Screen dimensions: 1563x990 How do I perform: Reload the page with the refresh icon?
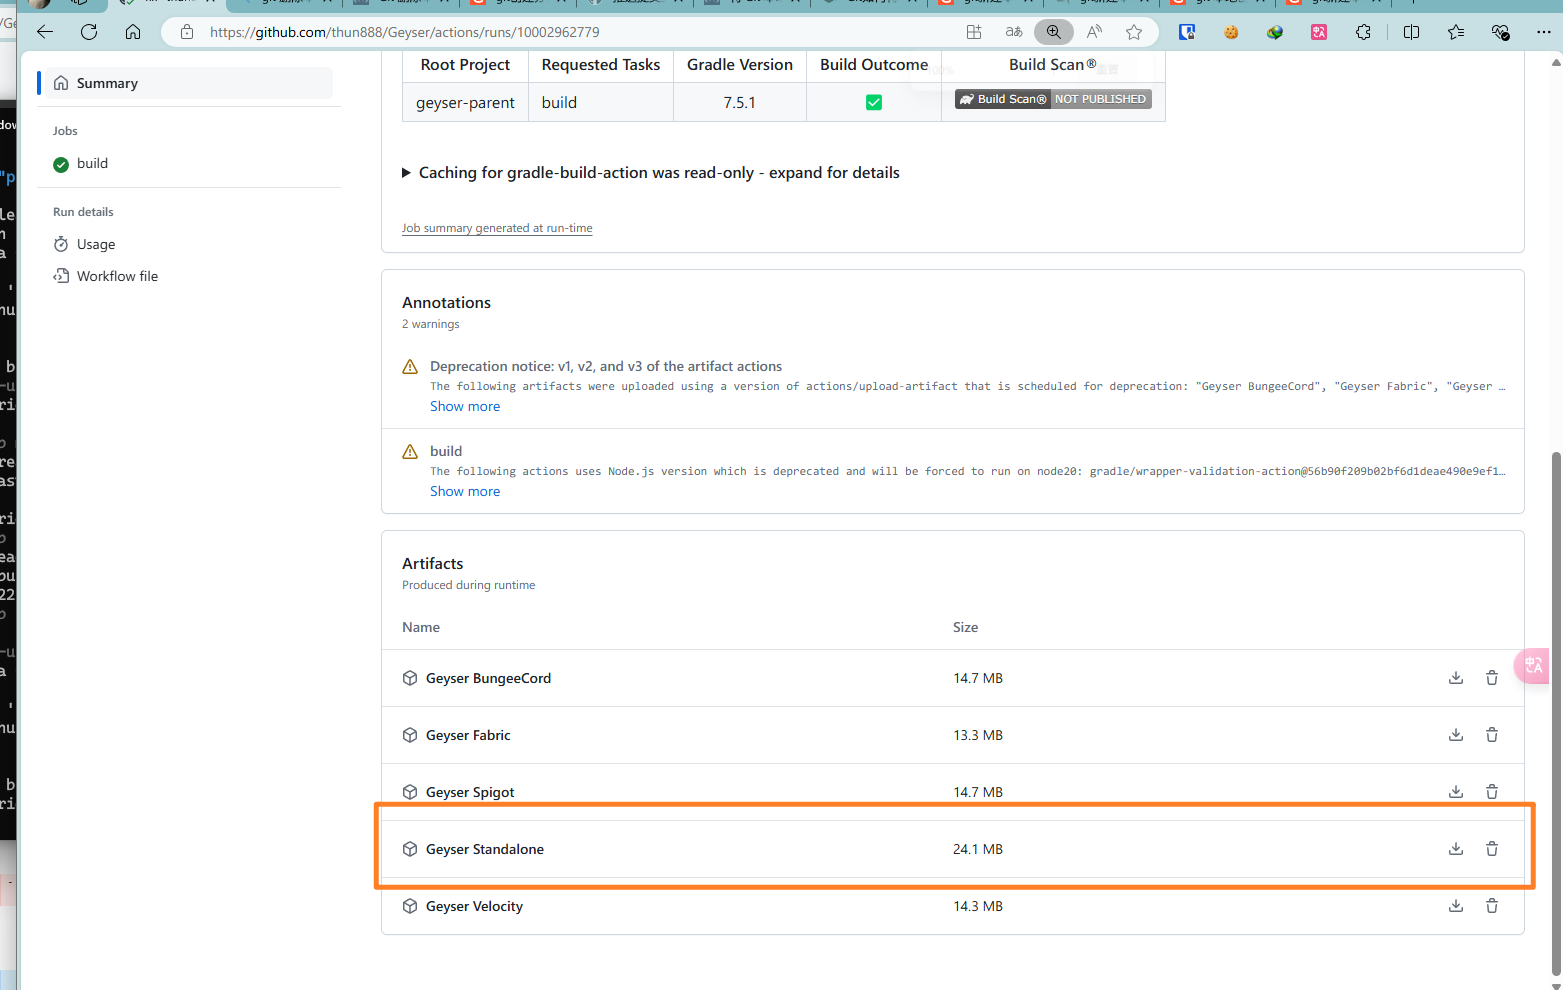(x=89, y=32)
